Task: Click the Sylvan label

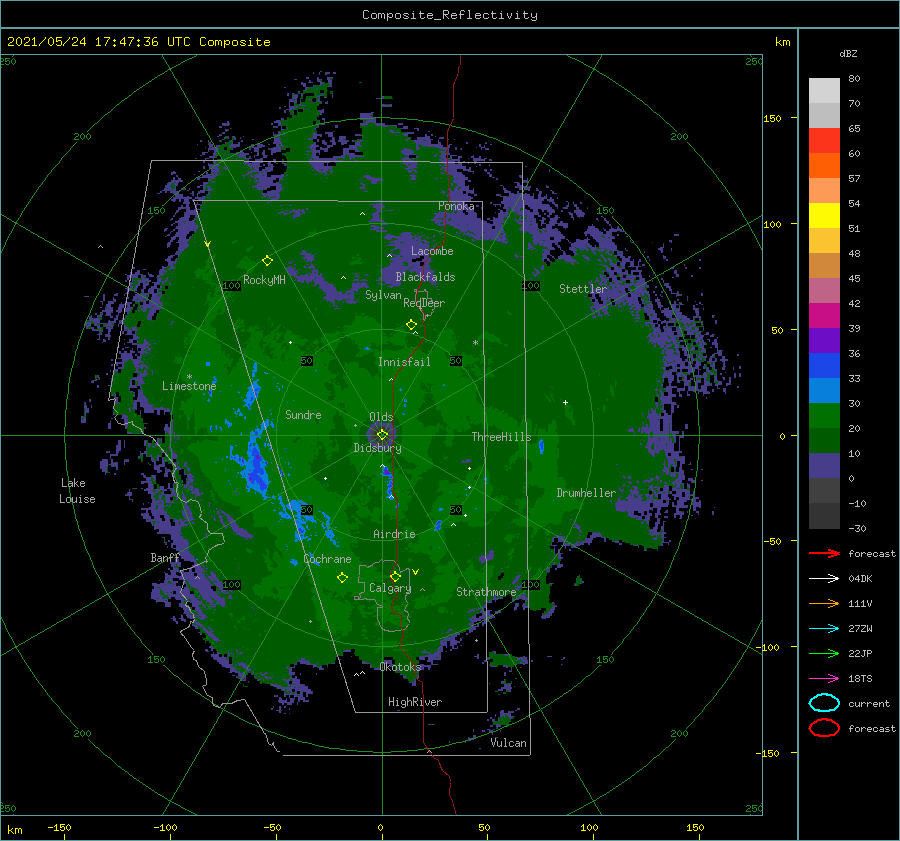Action: (383, 295)
